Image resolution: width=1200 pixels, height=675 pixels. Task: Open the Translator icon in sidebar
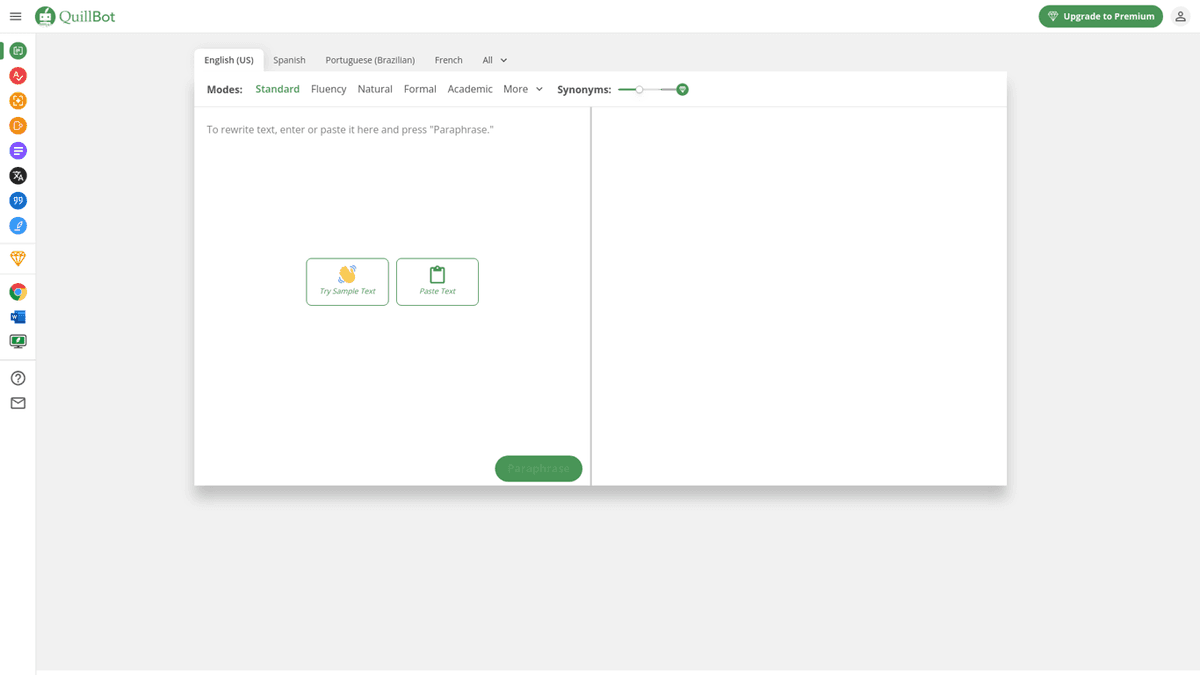coord(18,176)
